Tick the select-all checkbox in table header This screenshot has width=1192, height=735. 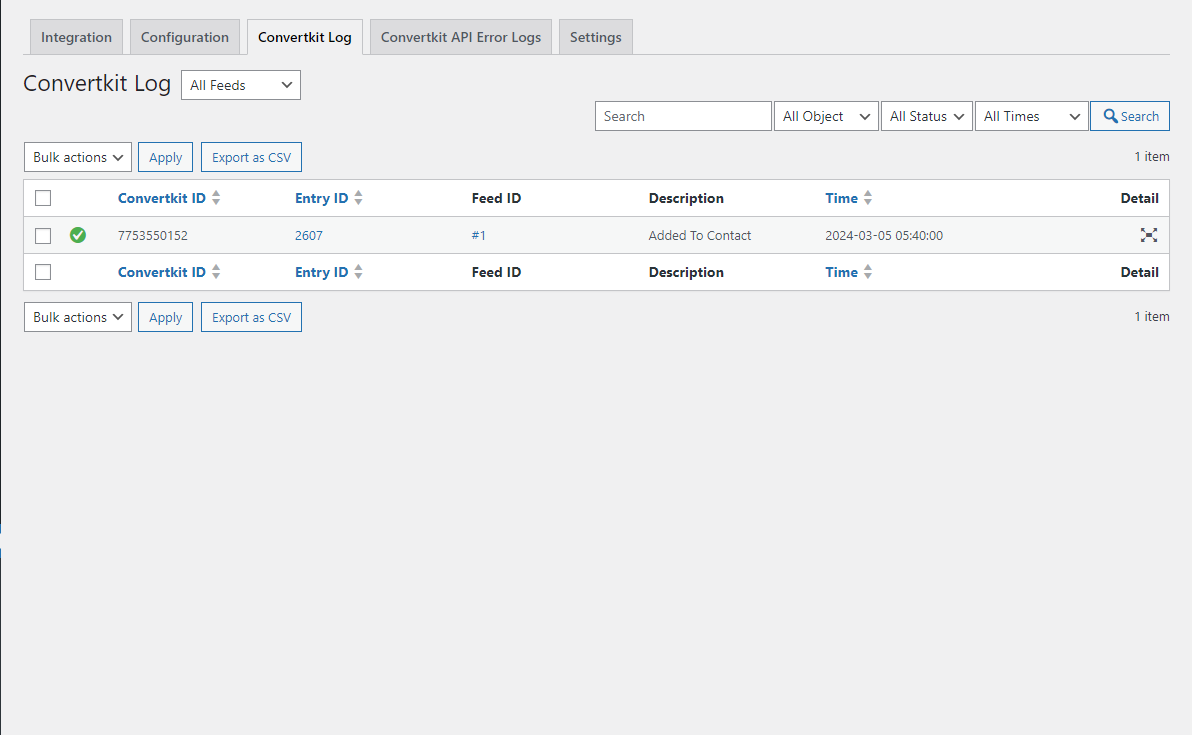pos(43,198)
